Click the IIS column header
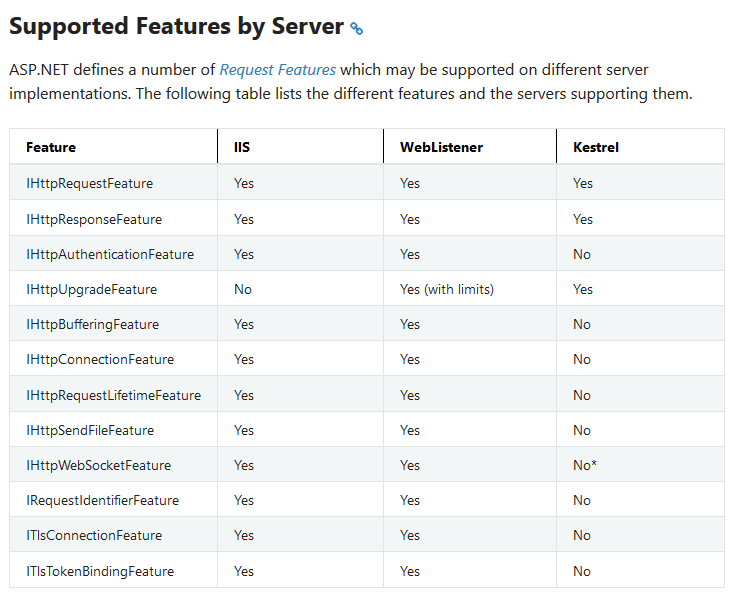 click(x=242, y=147)
